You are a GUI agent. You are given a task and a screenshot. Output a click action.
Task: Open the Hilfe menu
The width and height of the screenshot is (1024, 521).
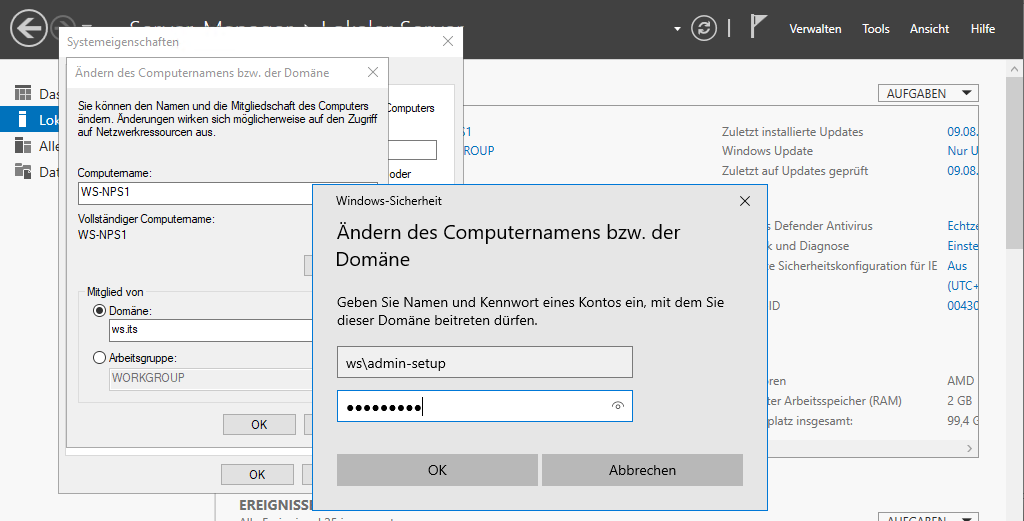(x=982, y=29)
